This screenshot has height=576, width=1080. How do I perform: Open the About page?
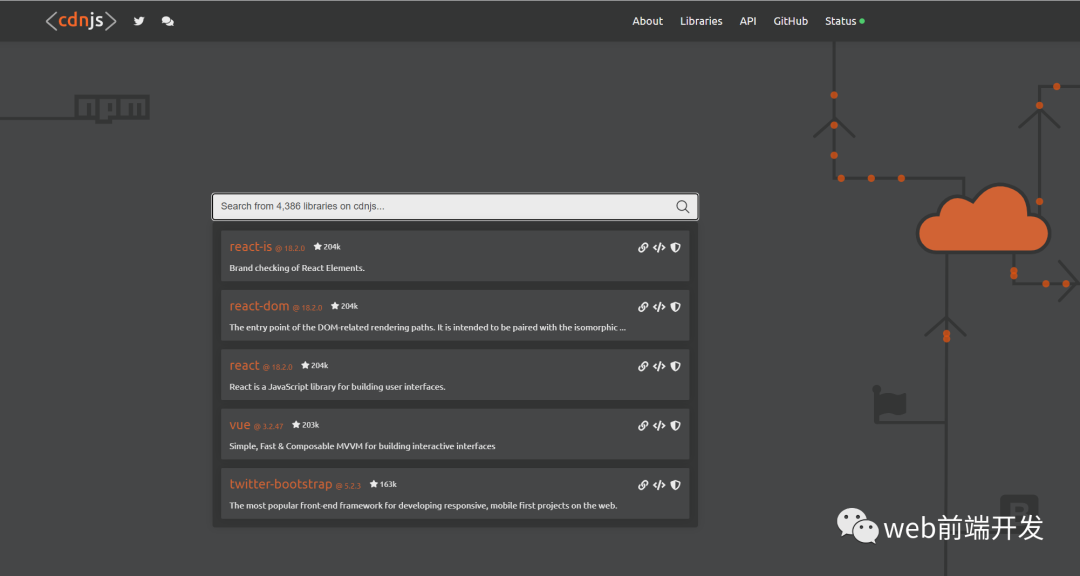647,21
